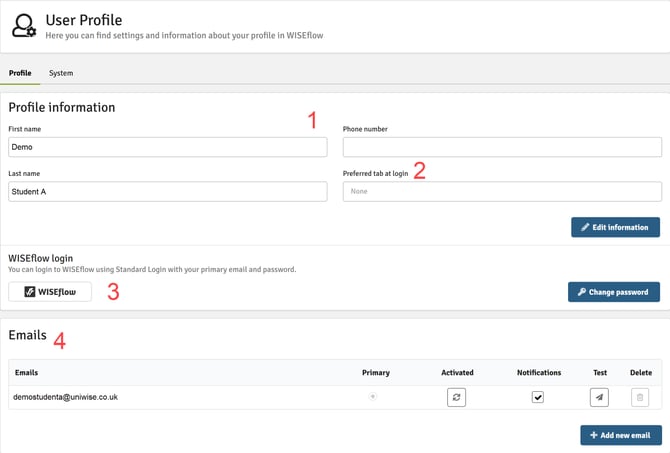Click the Primary column header

coord(376,373)
